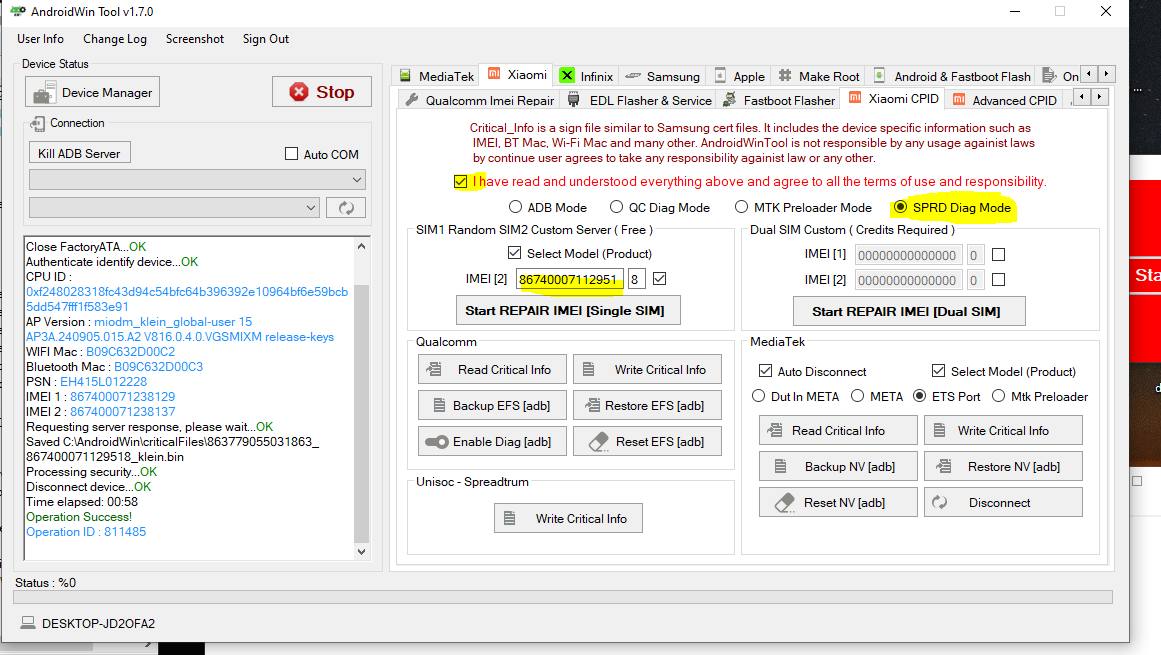
Task: Click the Device Manager icon button
Action: 92,92
